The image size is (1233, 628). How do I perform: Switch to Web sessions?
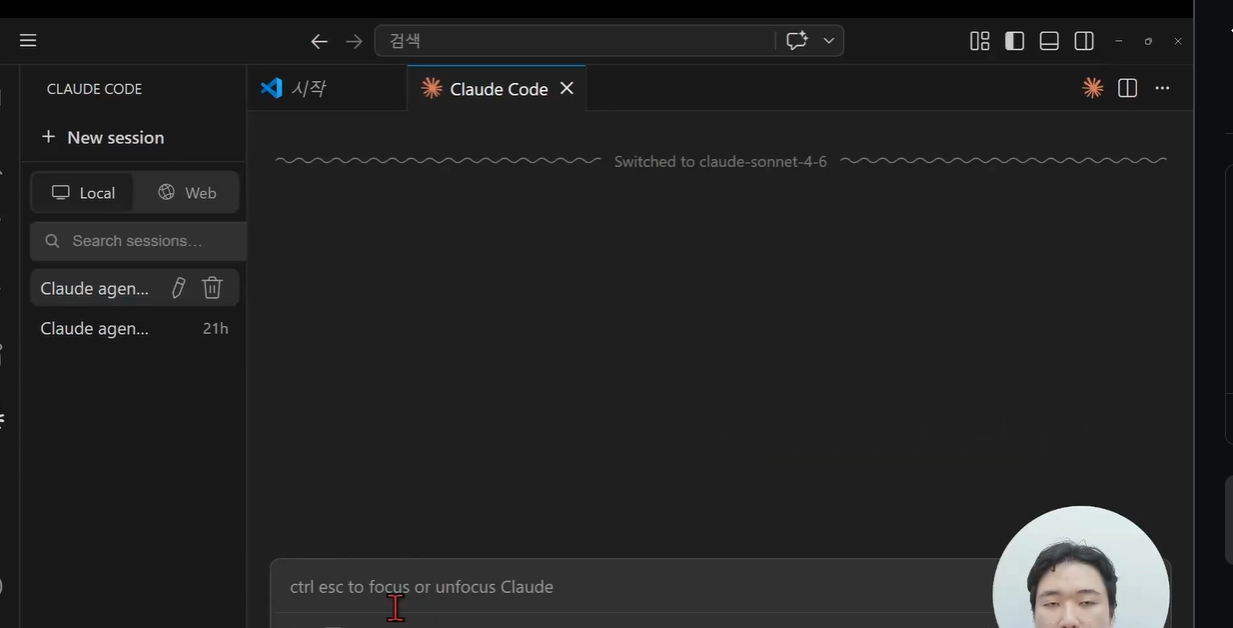pos(187,192)
